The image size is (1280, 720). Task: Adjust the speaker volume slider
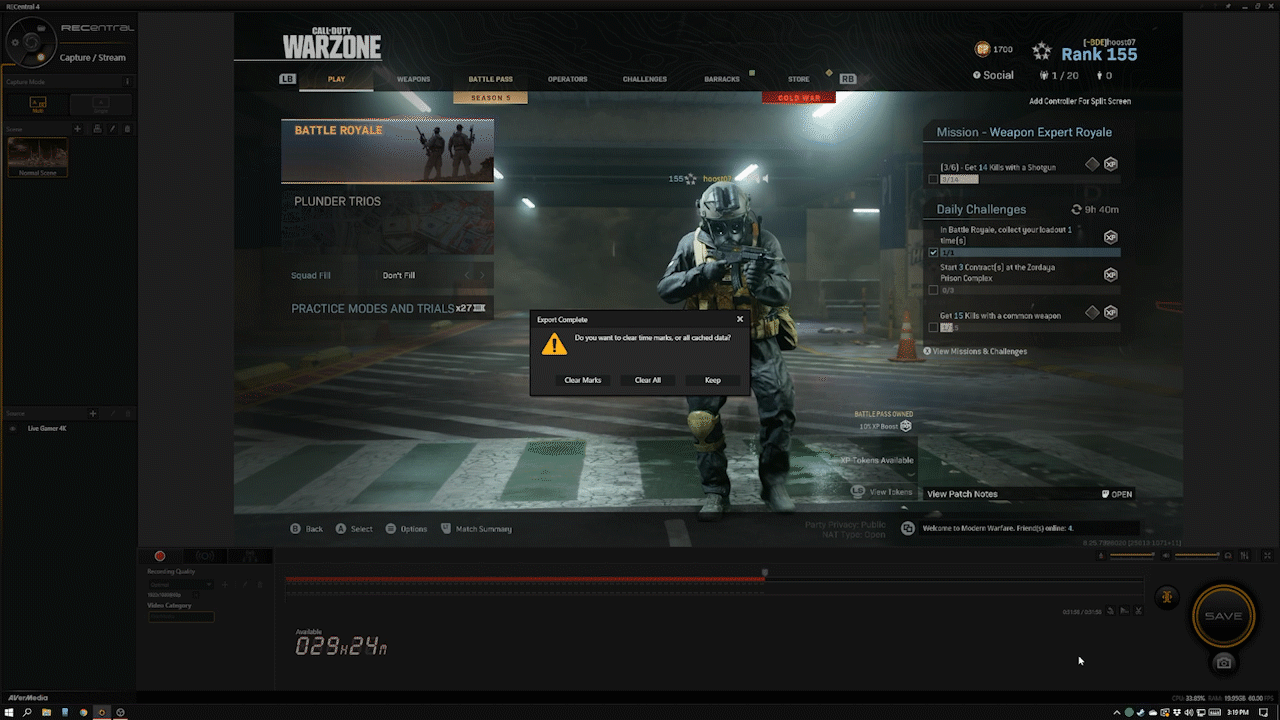tap(1197, 555)
